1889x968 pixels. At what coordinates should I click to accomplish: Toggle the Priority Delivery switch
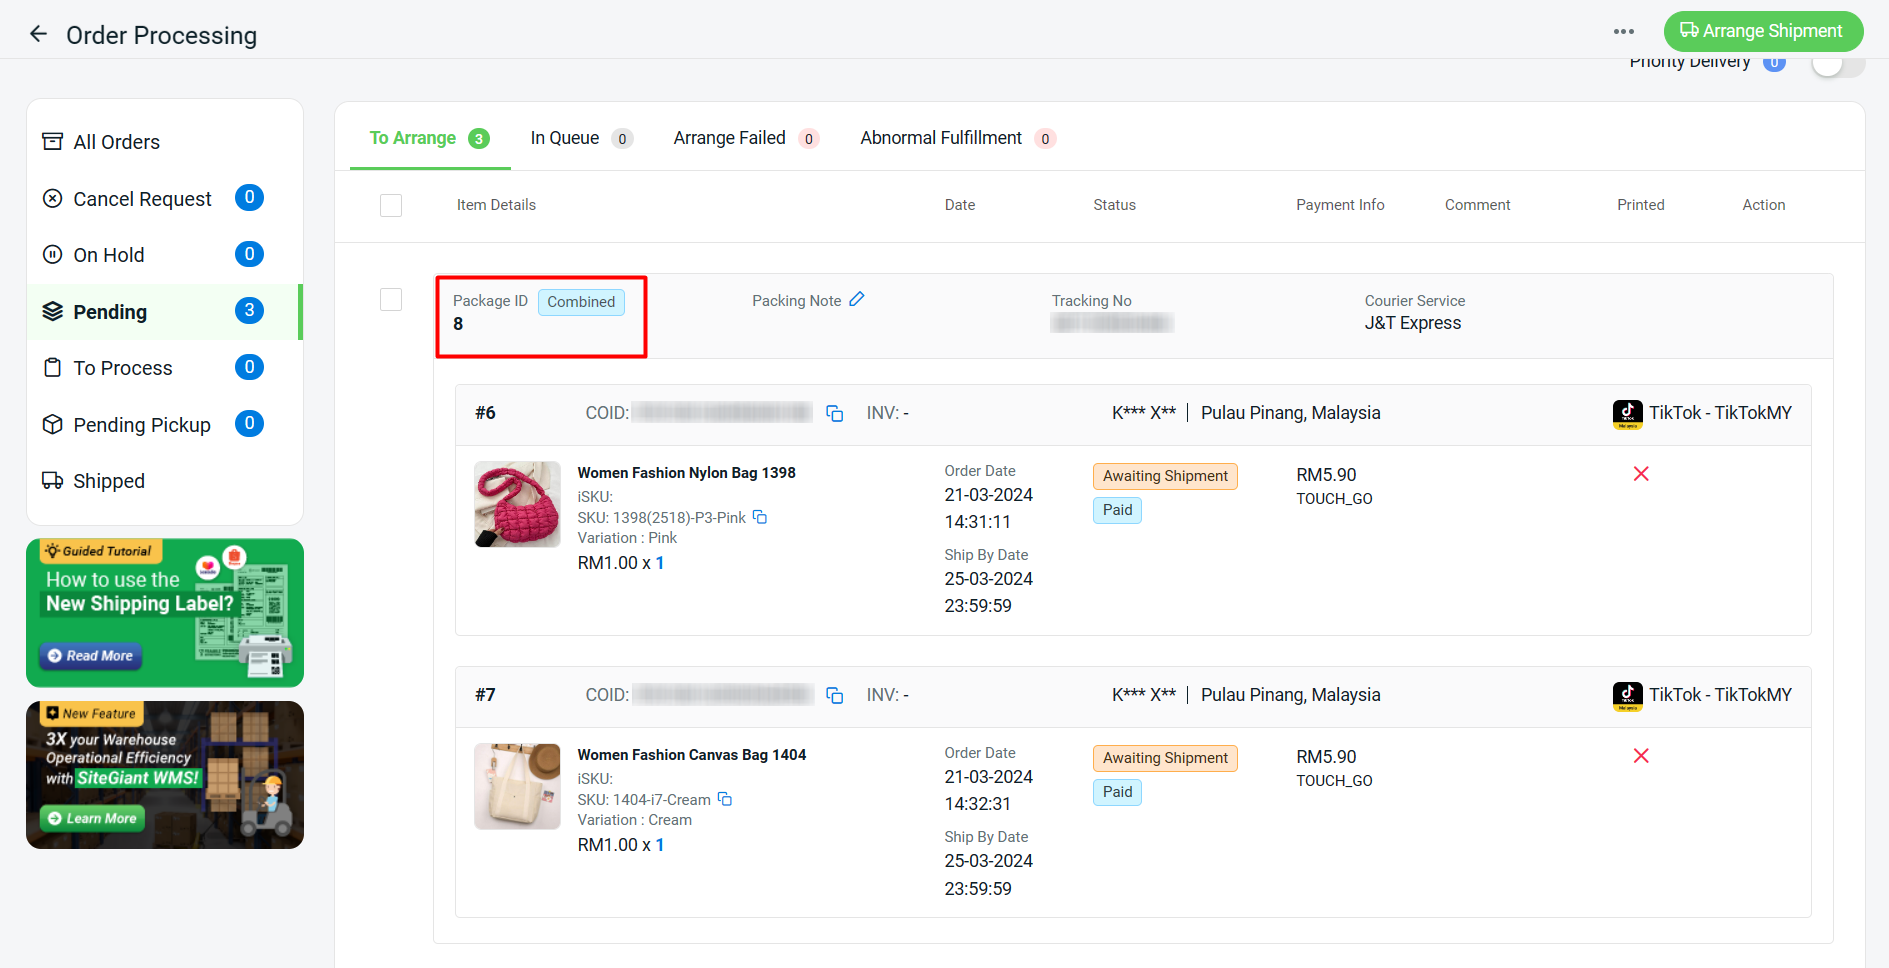click(1837, 64)
